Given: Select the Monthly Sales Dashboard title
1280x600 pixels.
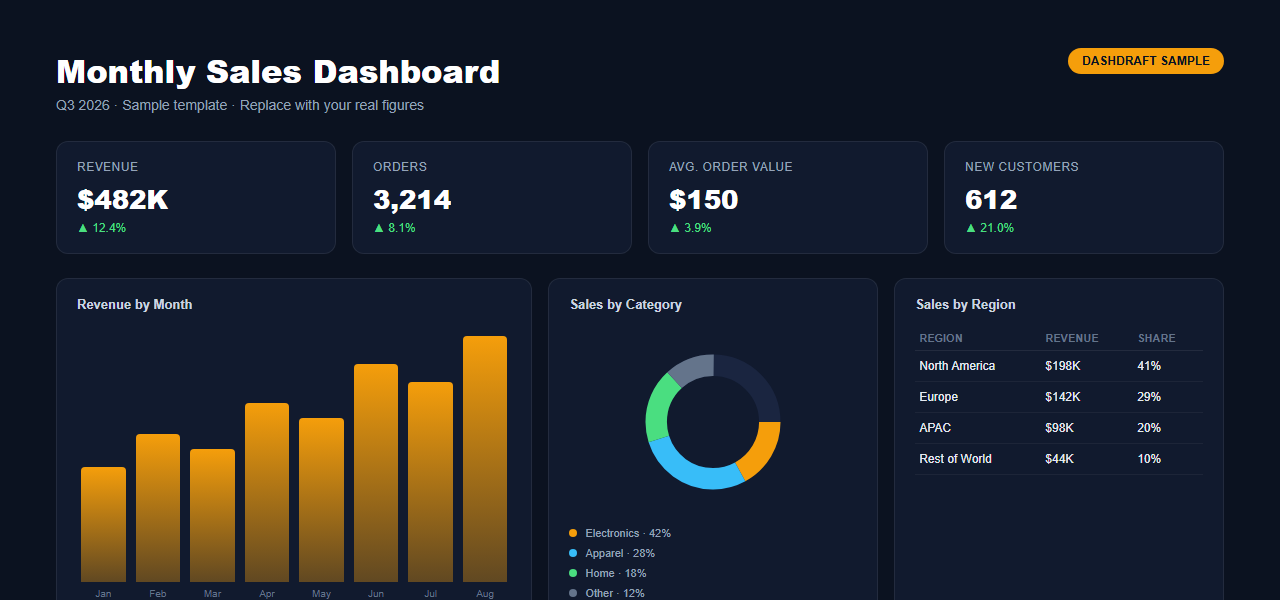Looking at the screenshot, I should [x=278, y=72].
